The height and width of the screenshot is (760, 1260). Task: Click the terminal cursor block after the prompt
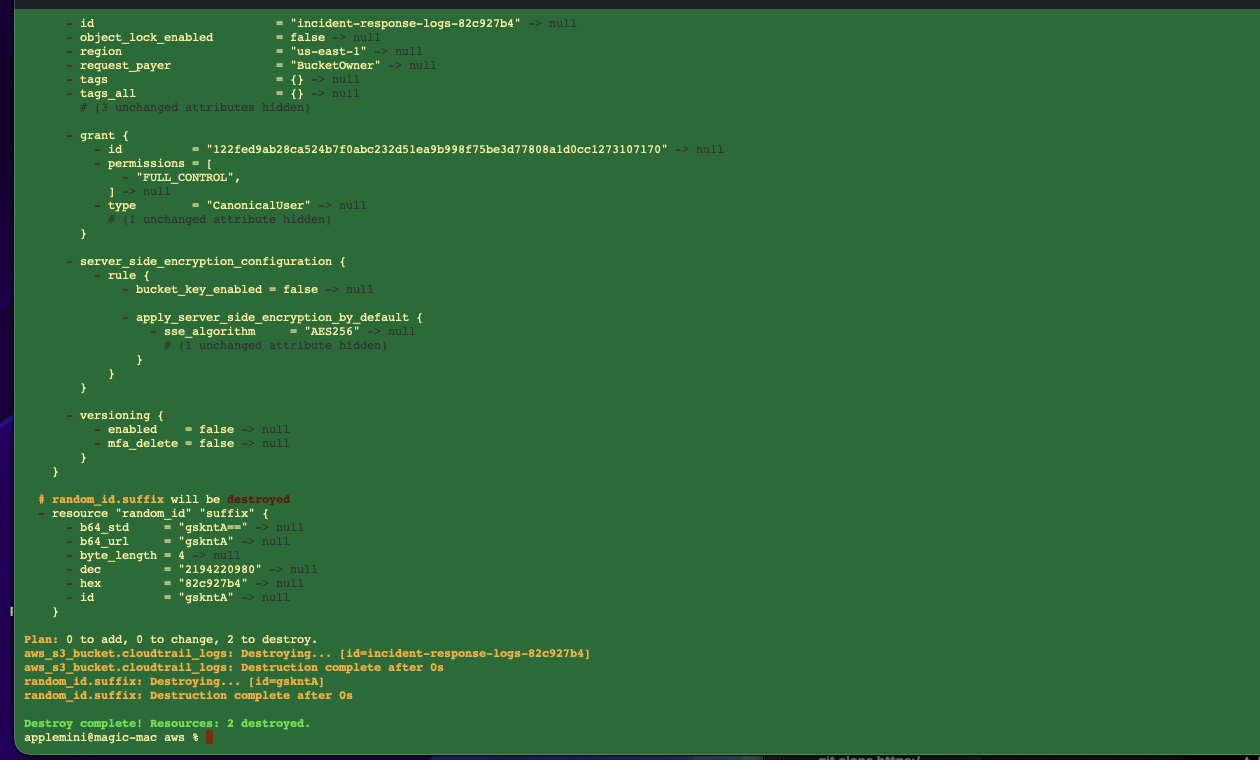(210, 737)
